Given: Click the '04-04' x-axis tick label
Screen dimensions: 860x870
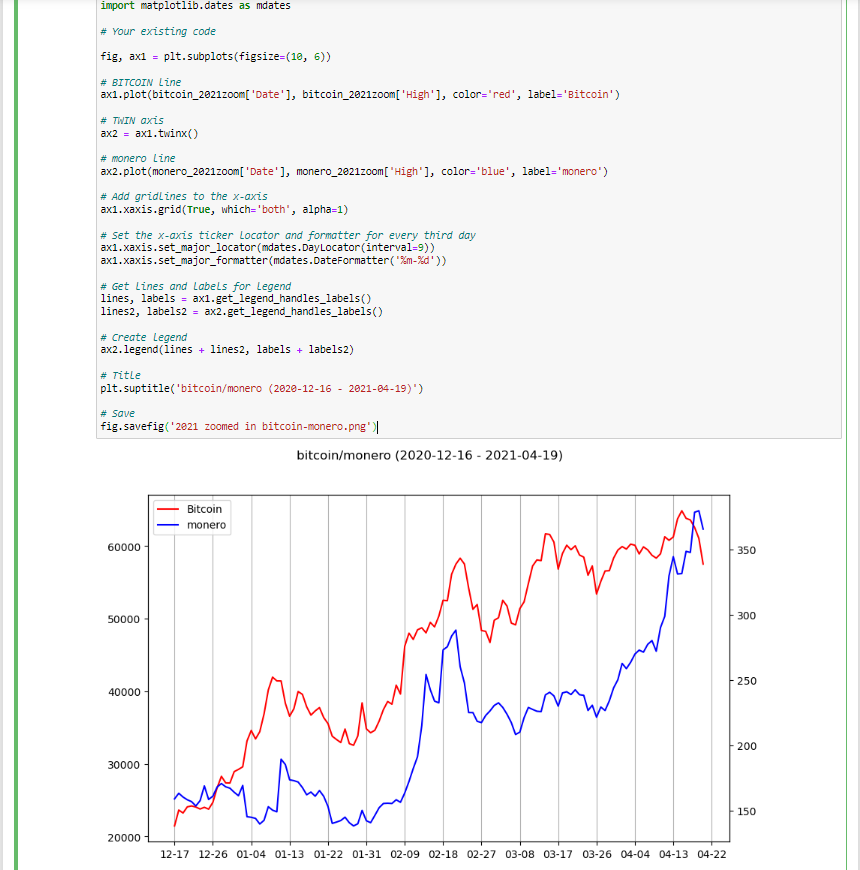Looking at the screenshot, I should pos(635,854).
